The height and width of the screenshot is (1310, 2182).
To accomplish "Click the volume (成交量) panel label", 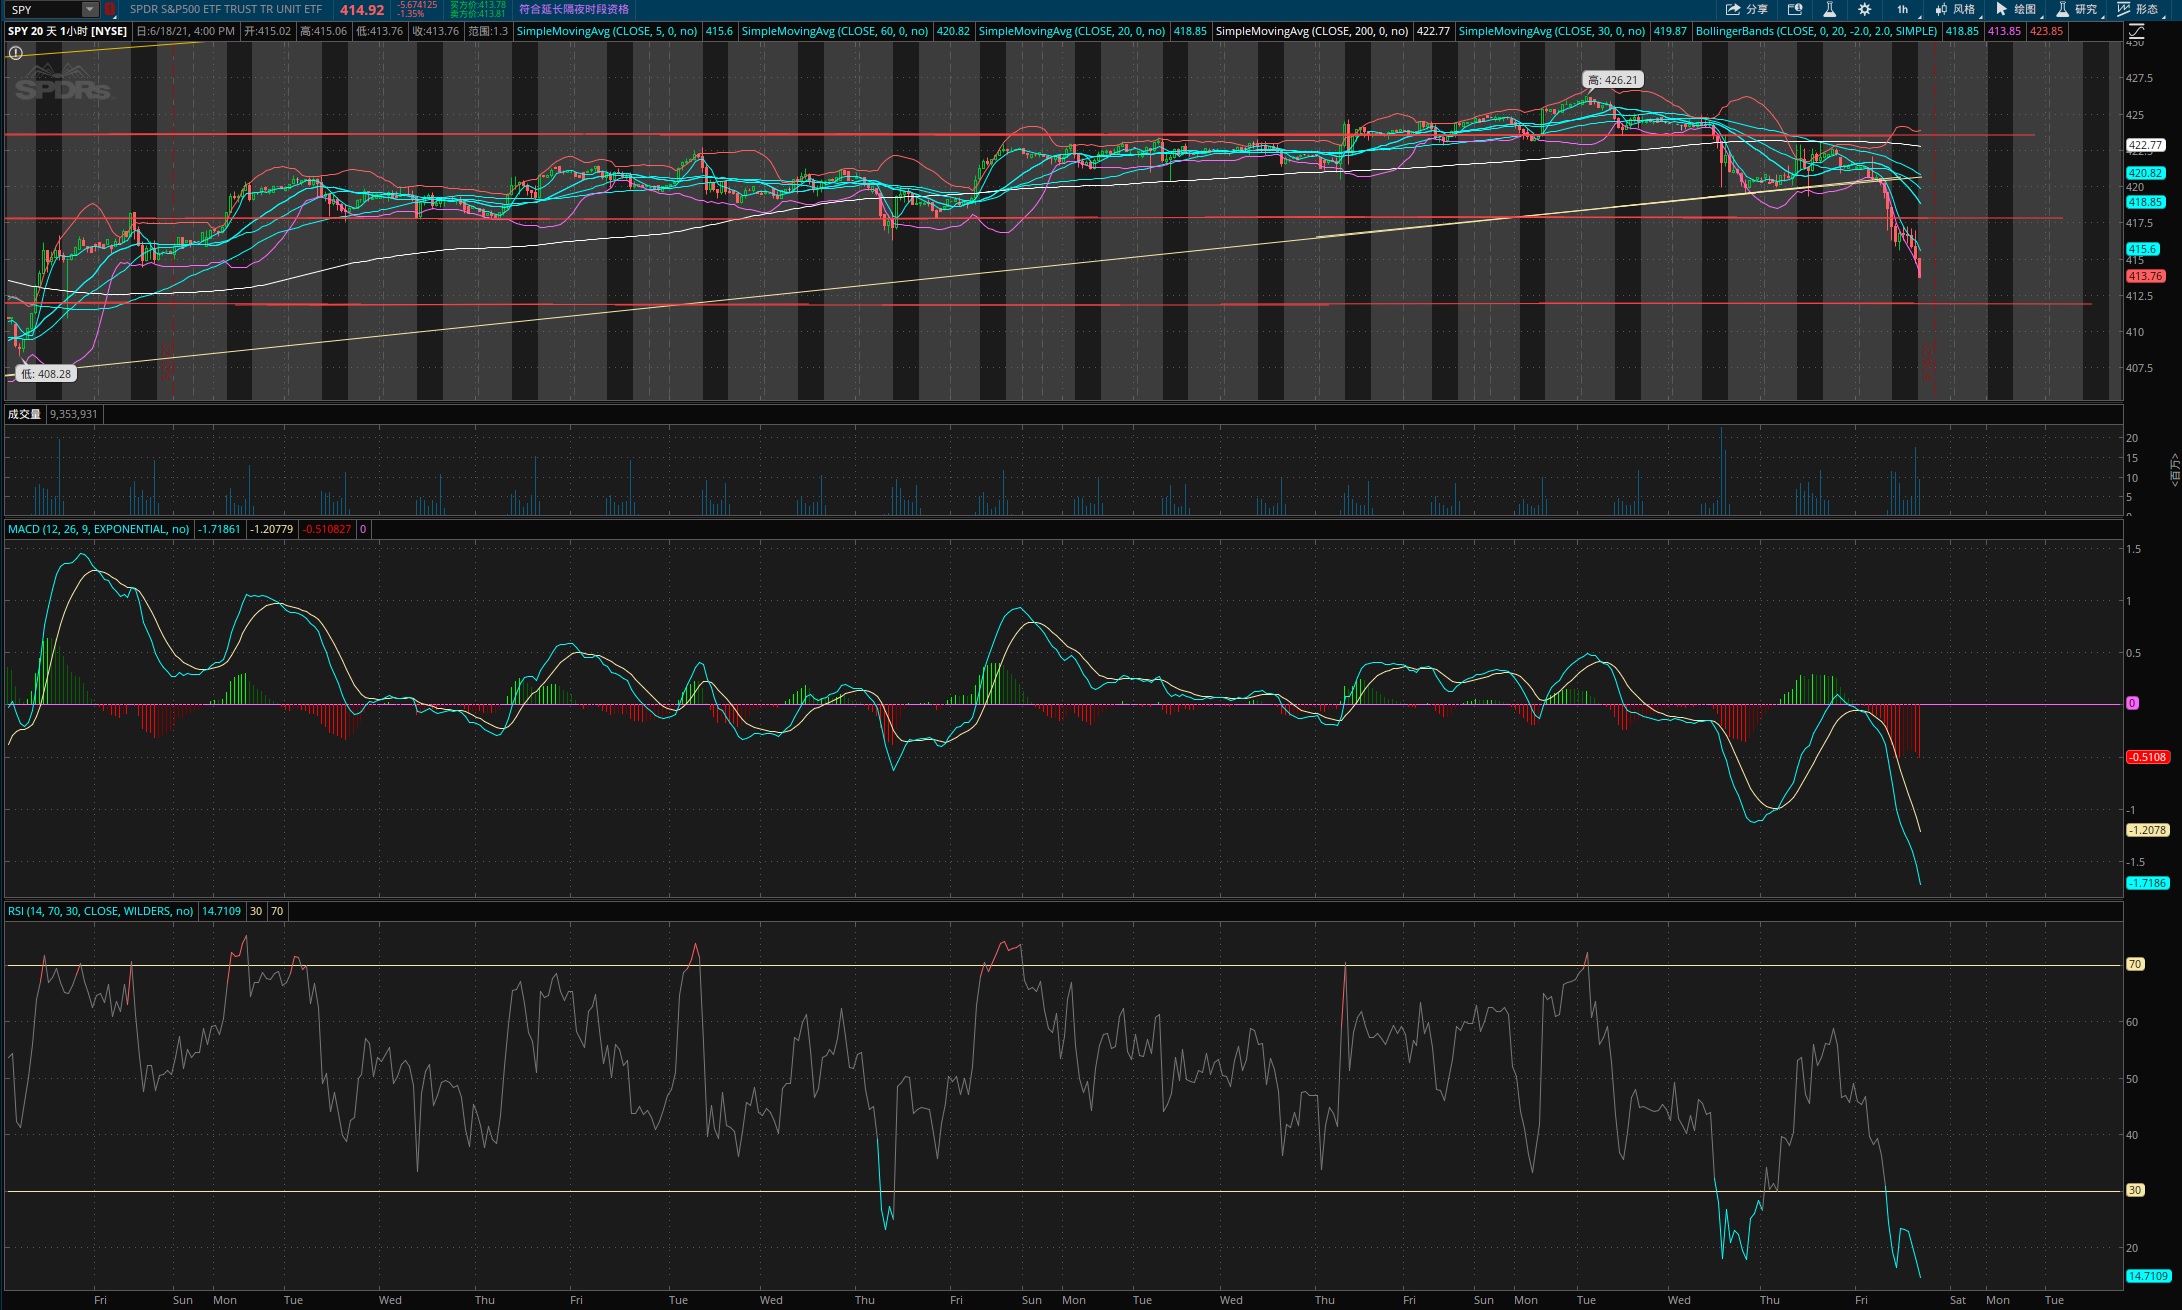I will coord(24,414).
